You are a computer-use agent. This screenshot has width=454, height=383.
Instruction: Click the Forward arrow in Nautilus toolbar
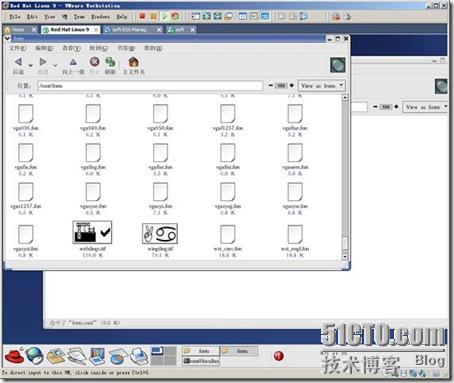(43, 62)
